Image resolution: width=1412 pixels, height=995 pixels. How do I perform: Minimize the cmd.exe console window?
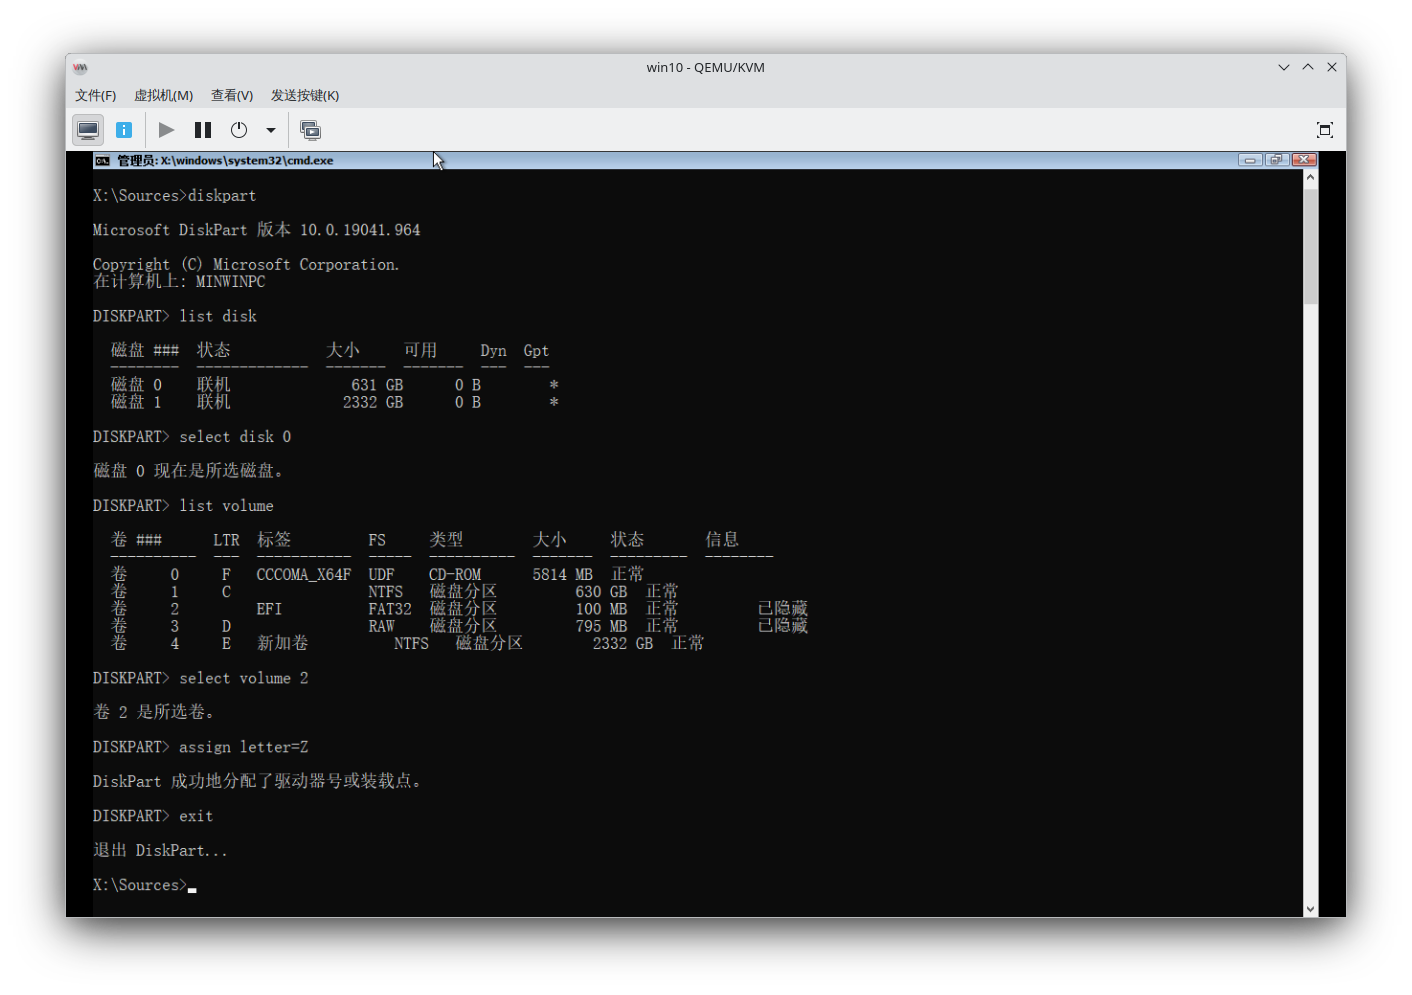1250,160
